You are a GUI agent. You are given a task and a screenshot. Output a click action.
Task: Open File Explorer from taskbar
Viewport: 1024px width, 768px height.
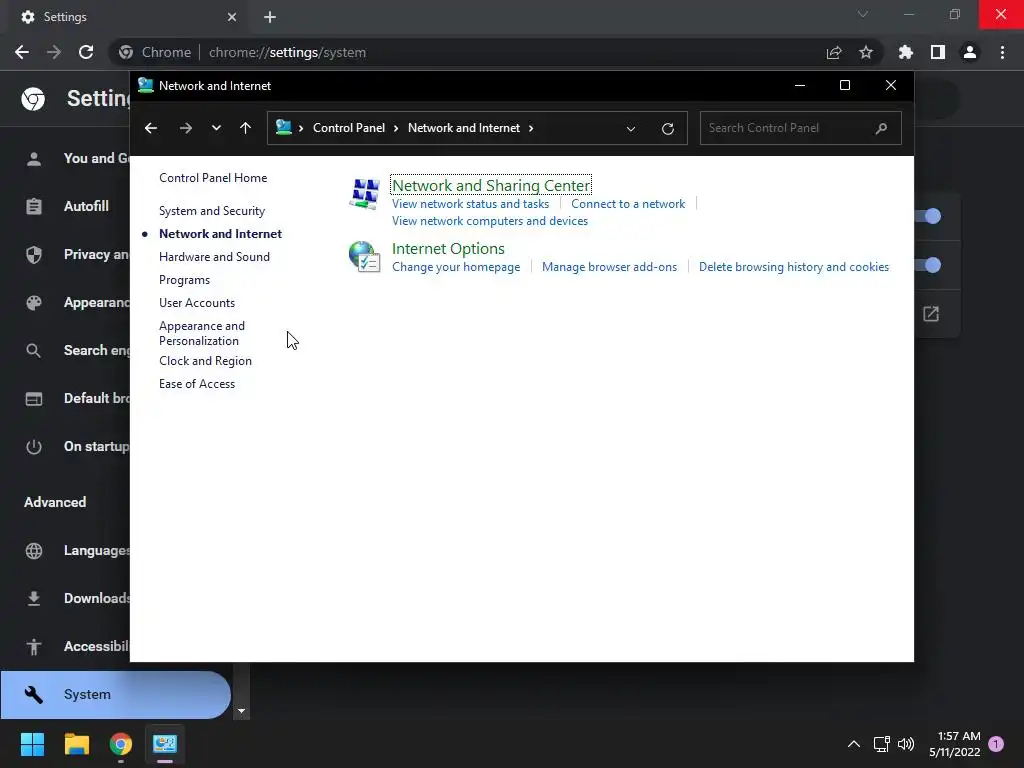click(76, 744)
